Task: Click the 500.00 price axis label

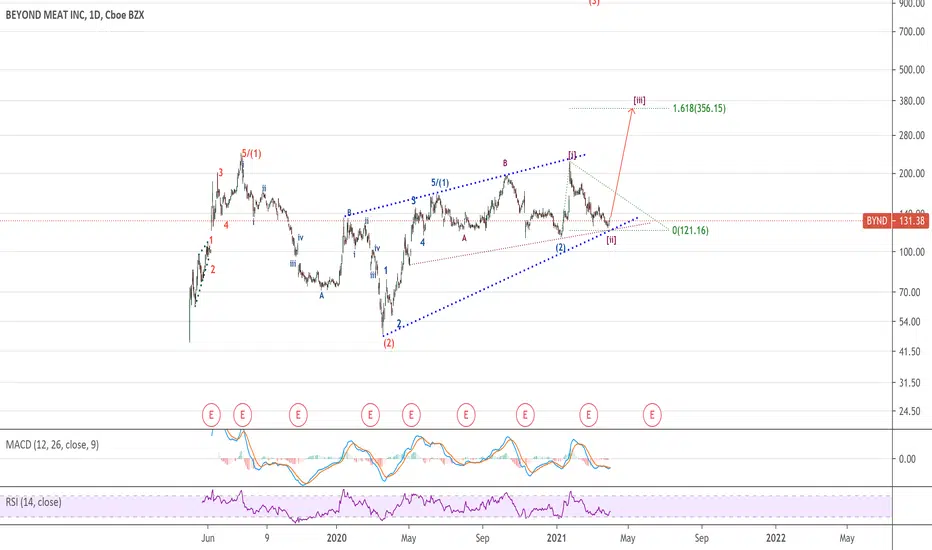Action: [912, 70]
